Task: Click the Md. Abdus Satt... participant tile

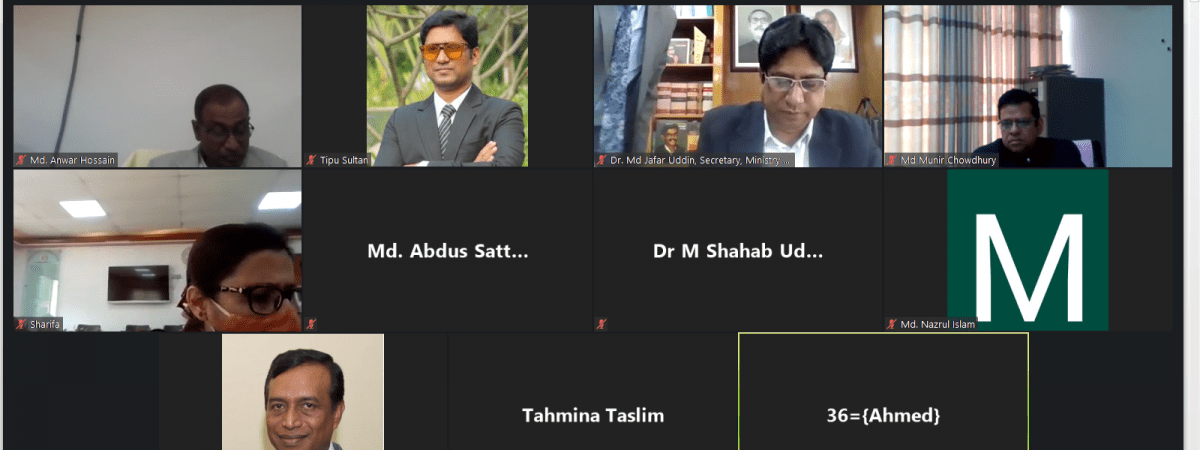Action: click(447, 250)
